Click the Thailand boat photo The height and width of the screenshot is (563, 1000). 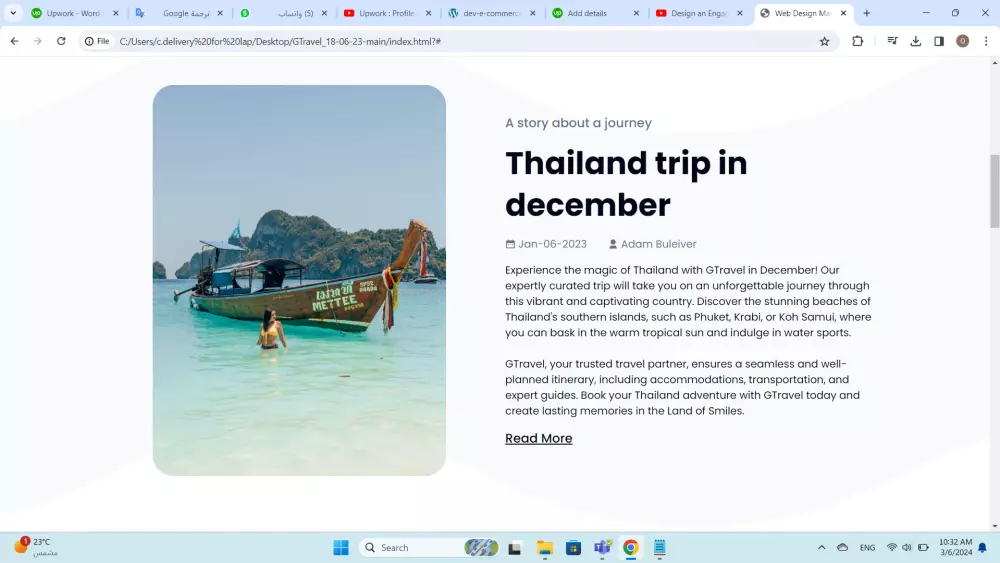pos(299,280)
